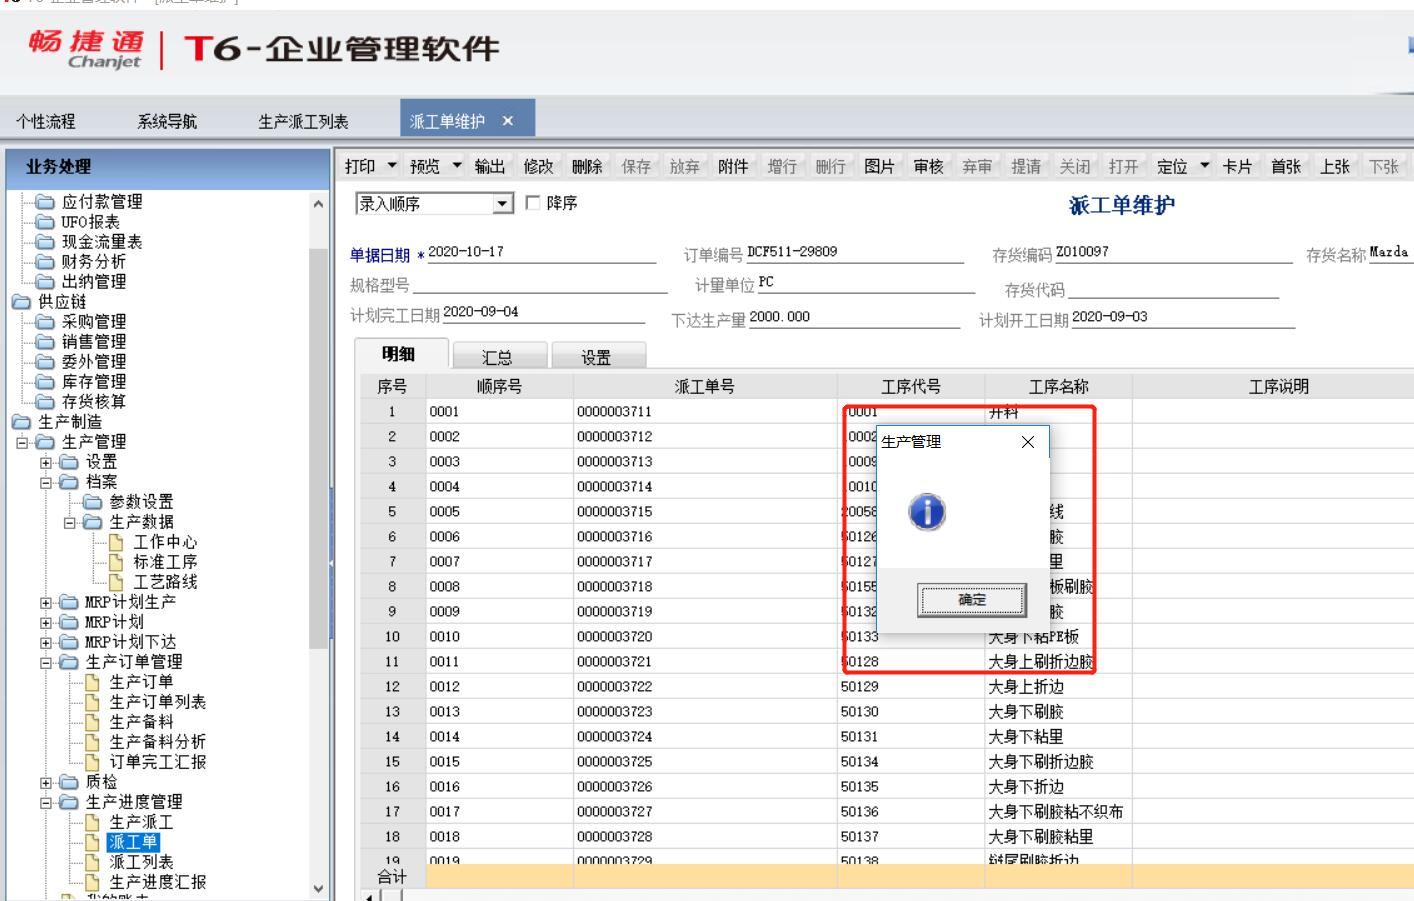
Task: Open 库存管理 folder in tree
Action: 81,382
